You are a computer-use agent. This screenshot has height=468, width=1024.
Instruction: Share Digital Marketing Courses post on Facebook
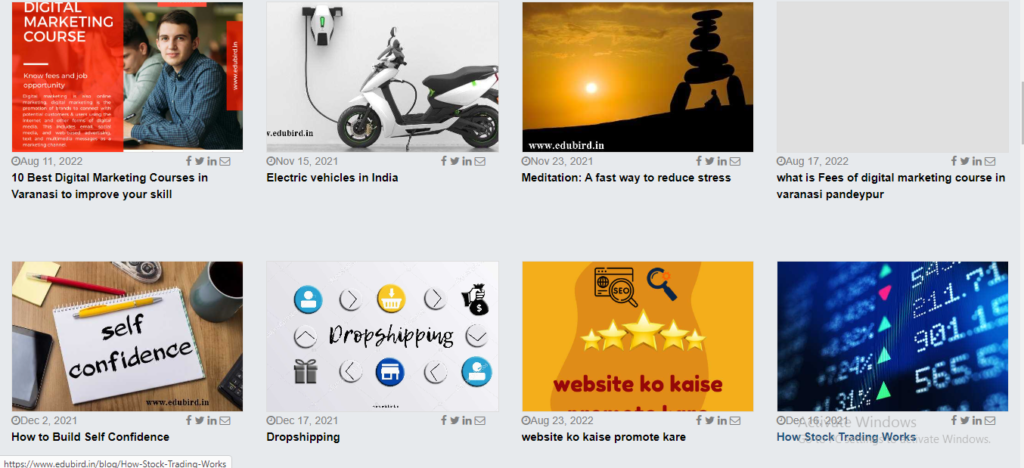click(189, 161)
